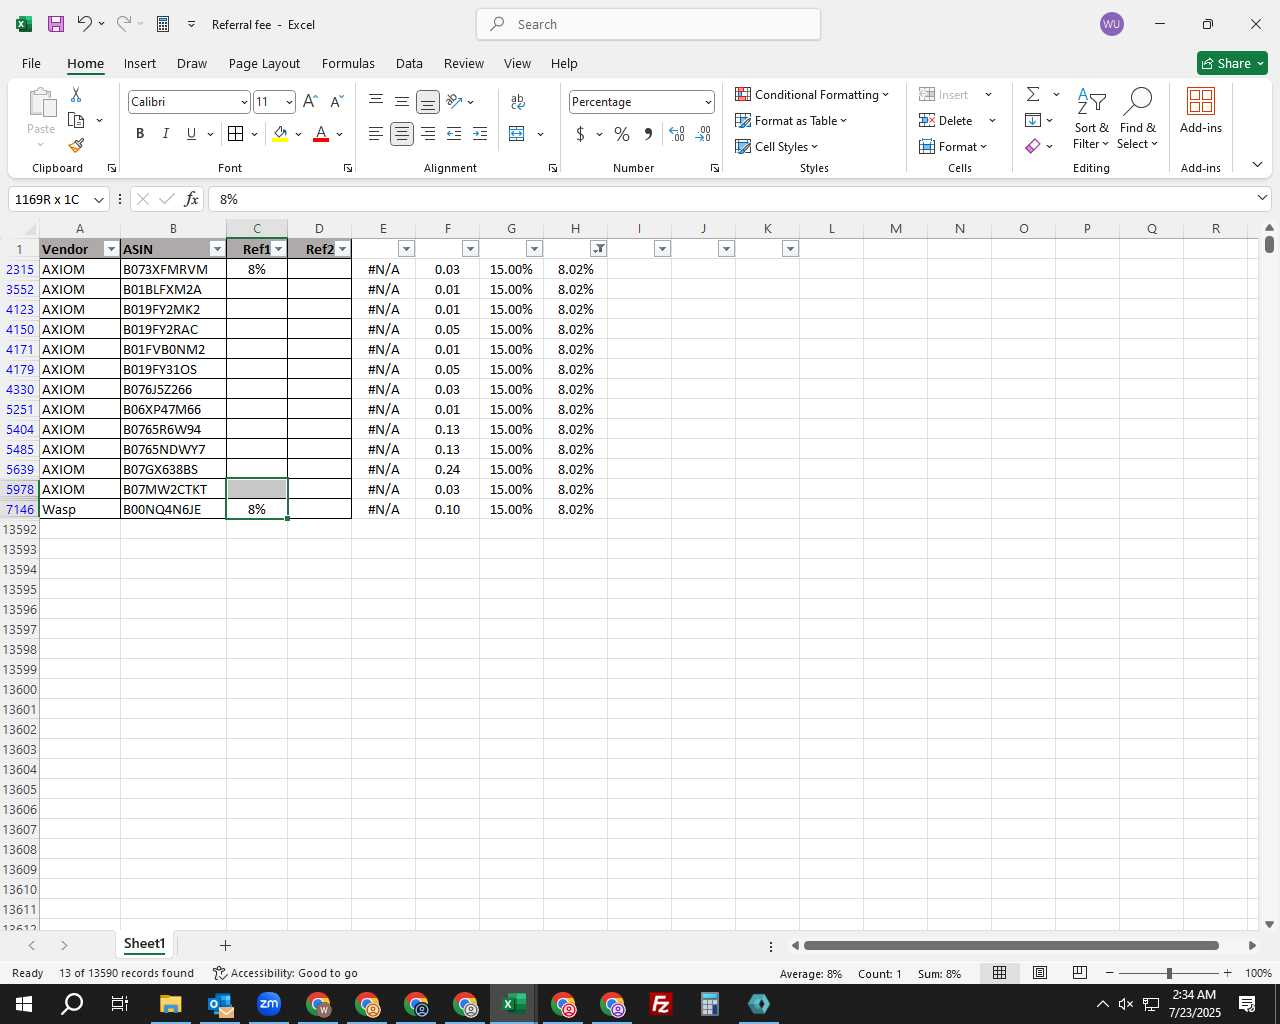Decrease font size with small A icon
Viewport: 1280px width, 1024px height.
(x=336, y=101)
